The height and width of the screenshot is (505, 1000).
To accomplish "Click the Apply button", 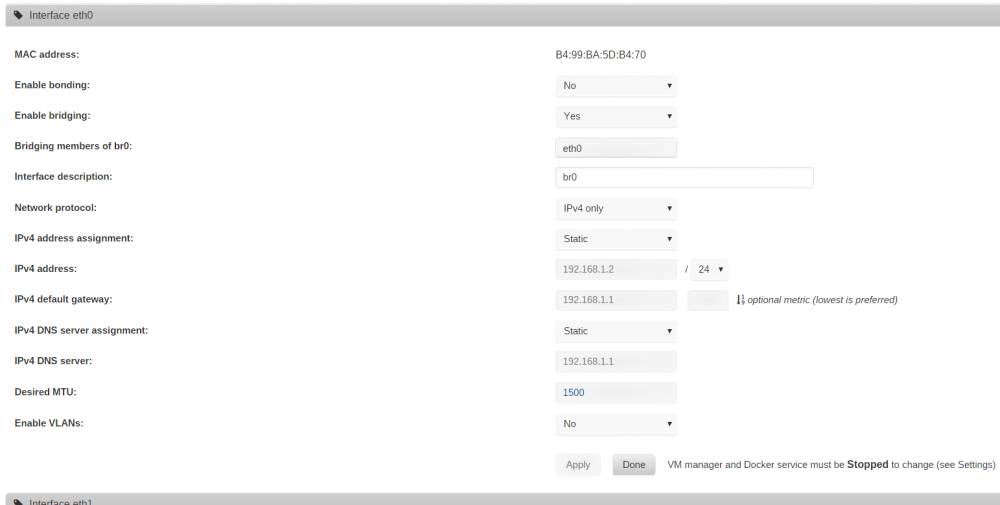I will coord(578,465).
